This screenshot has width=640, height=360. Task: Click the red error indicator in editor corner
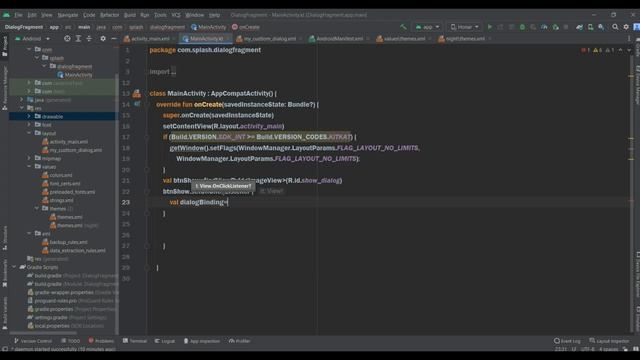[585, 50]
